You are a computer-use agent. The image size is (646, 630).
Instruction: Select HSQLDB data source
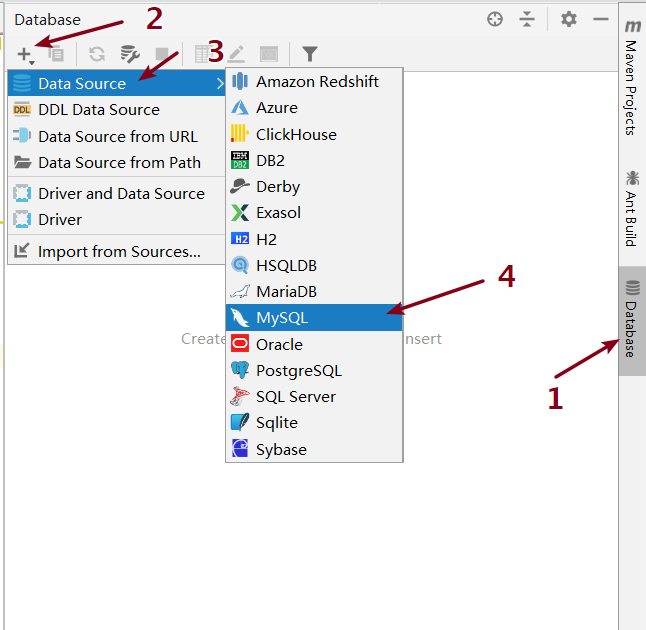click(x=314, y=265)
